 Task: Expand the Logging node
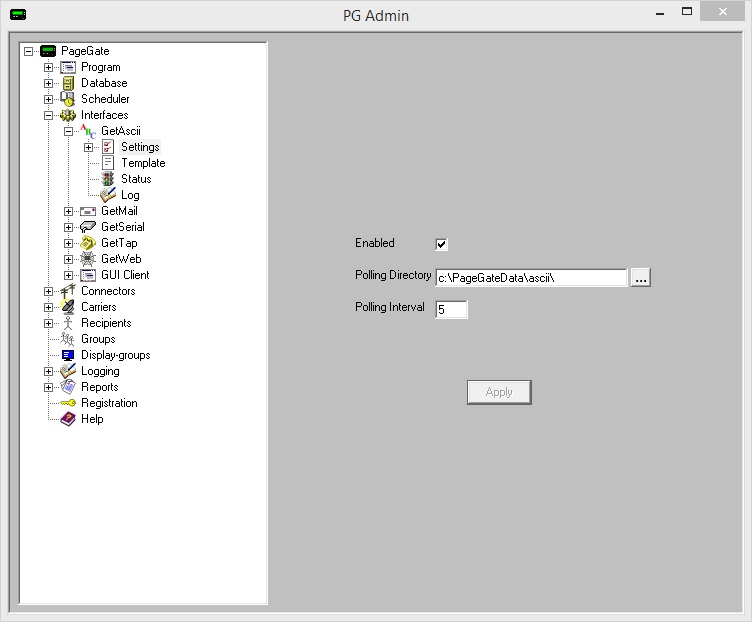[x=48, y=371]
